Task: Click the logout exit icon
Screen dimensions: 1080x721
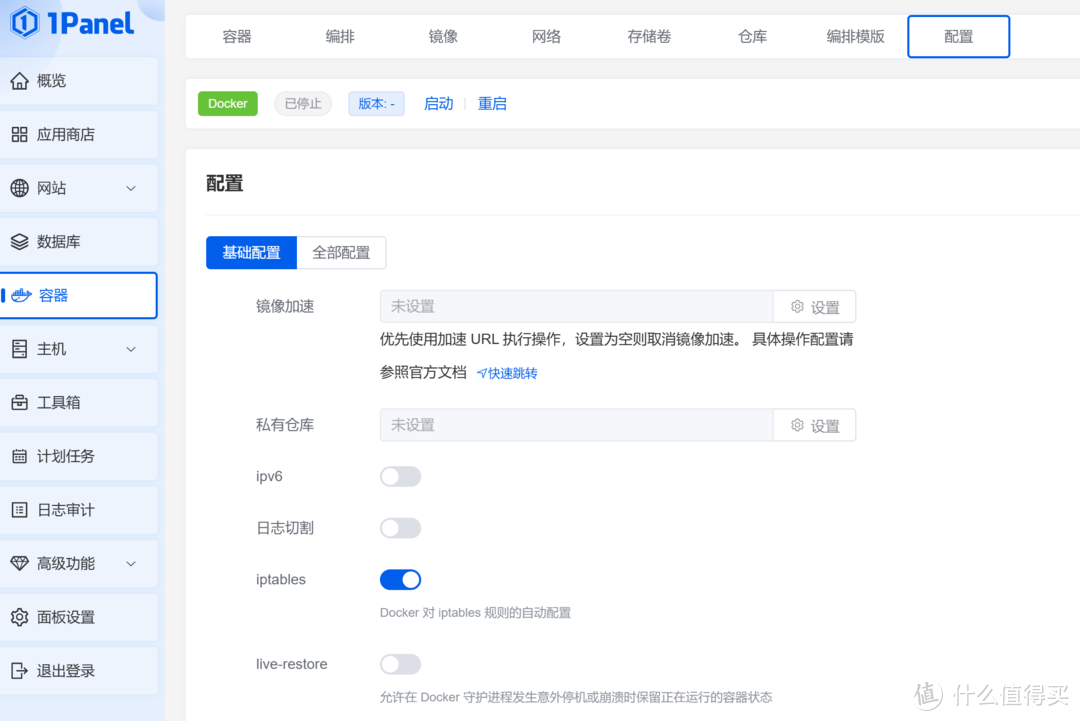Action: 19,671
